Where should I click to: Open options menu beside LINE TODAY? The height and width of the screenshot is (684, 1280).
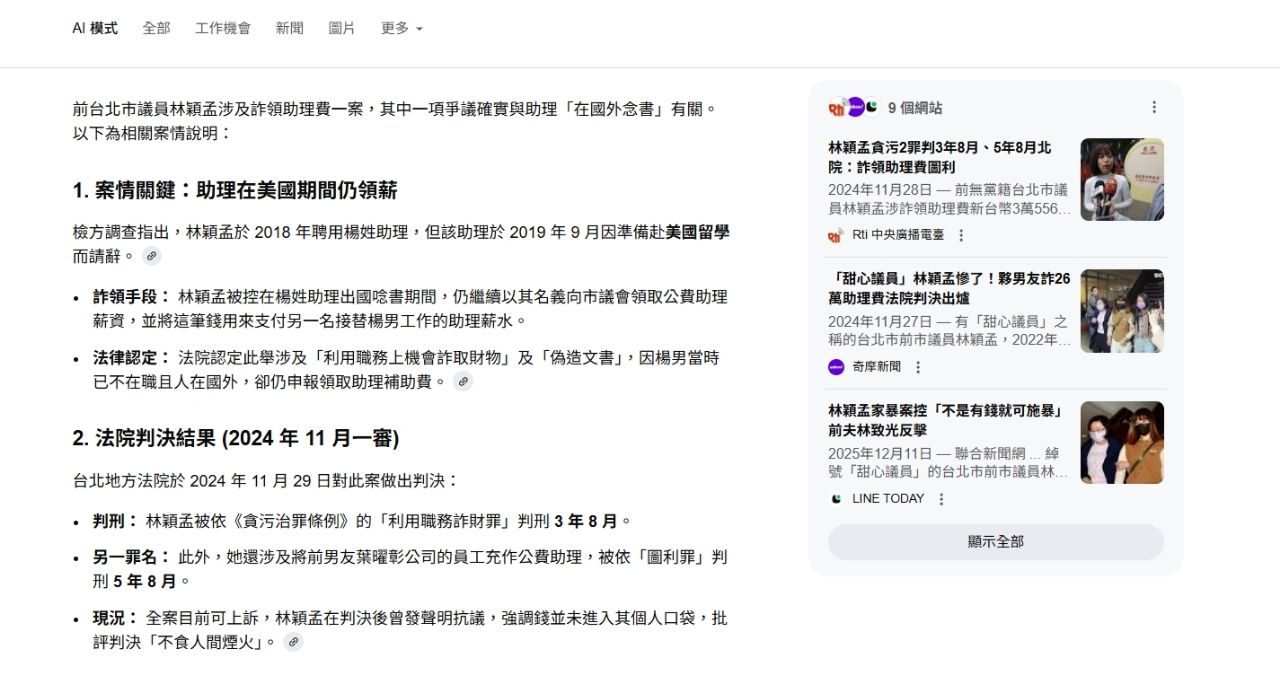click(x=941, y=499)
